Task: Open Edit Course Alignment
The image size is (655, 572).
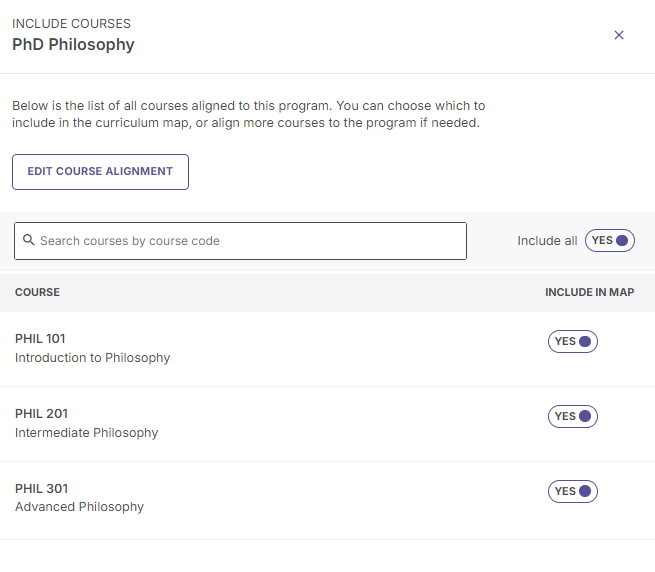Action: pos(100,172)
